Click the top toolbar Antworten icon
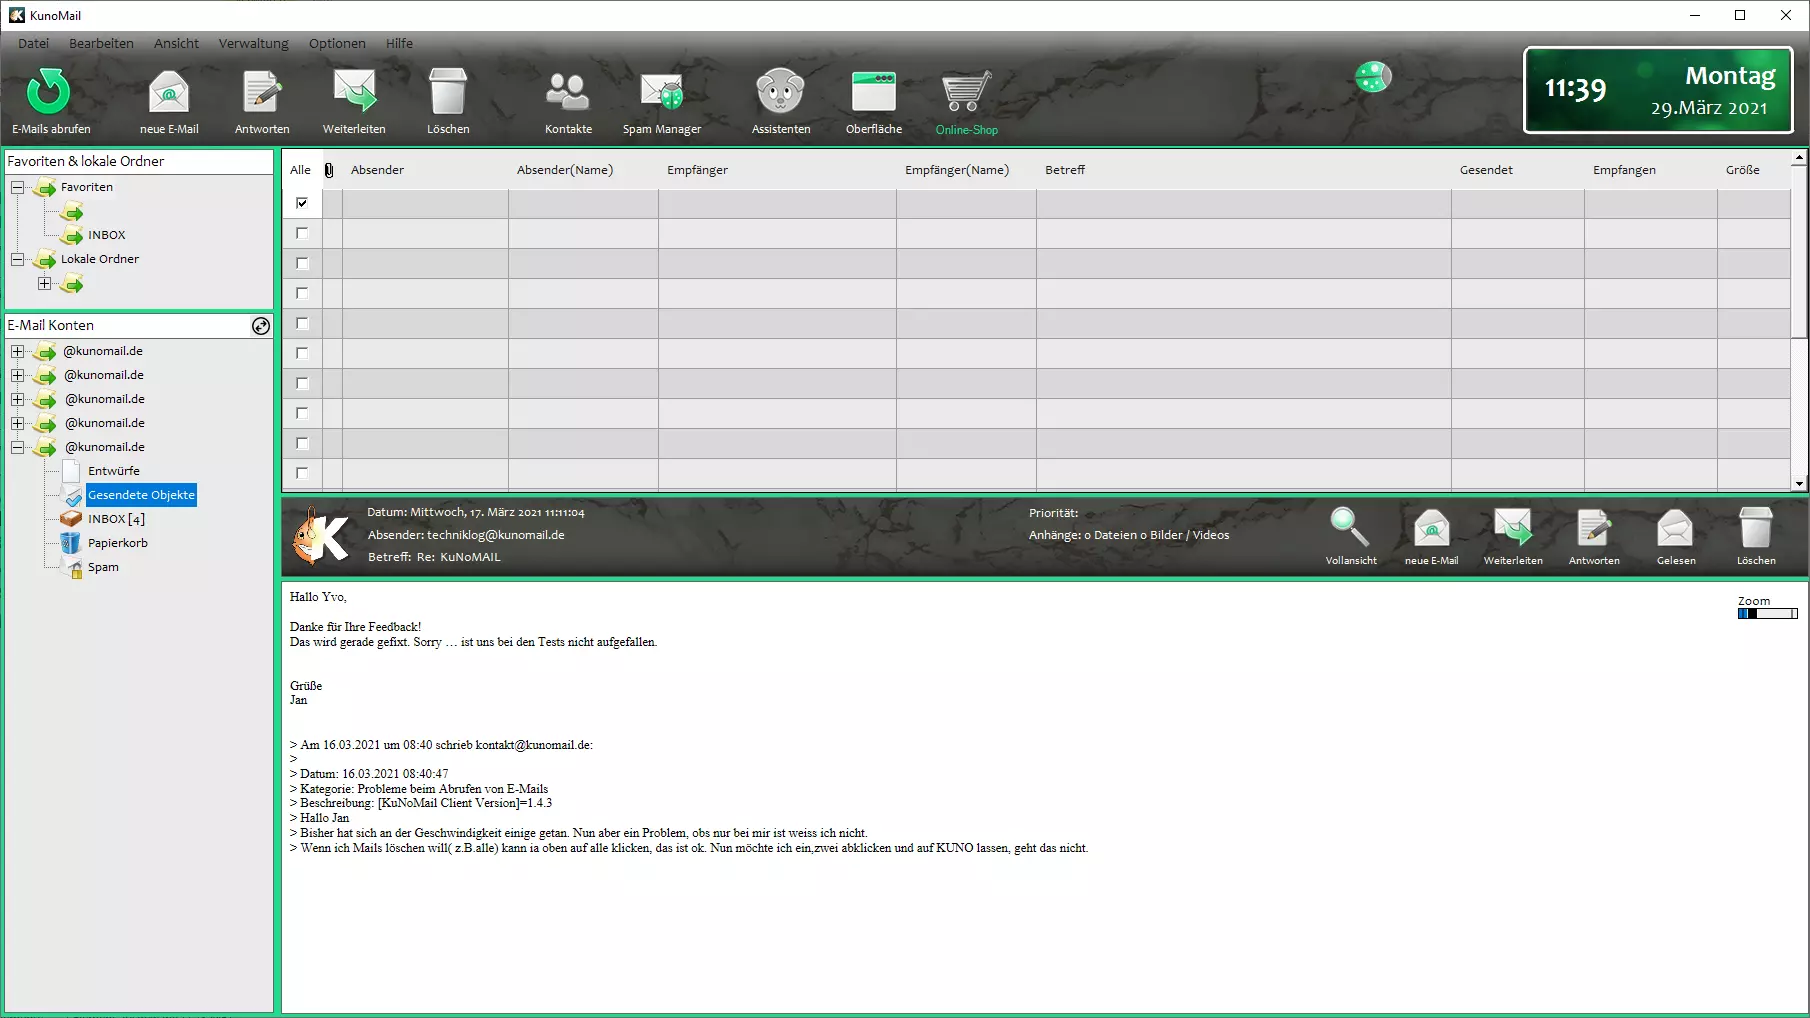 262,92
